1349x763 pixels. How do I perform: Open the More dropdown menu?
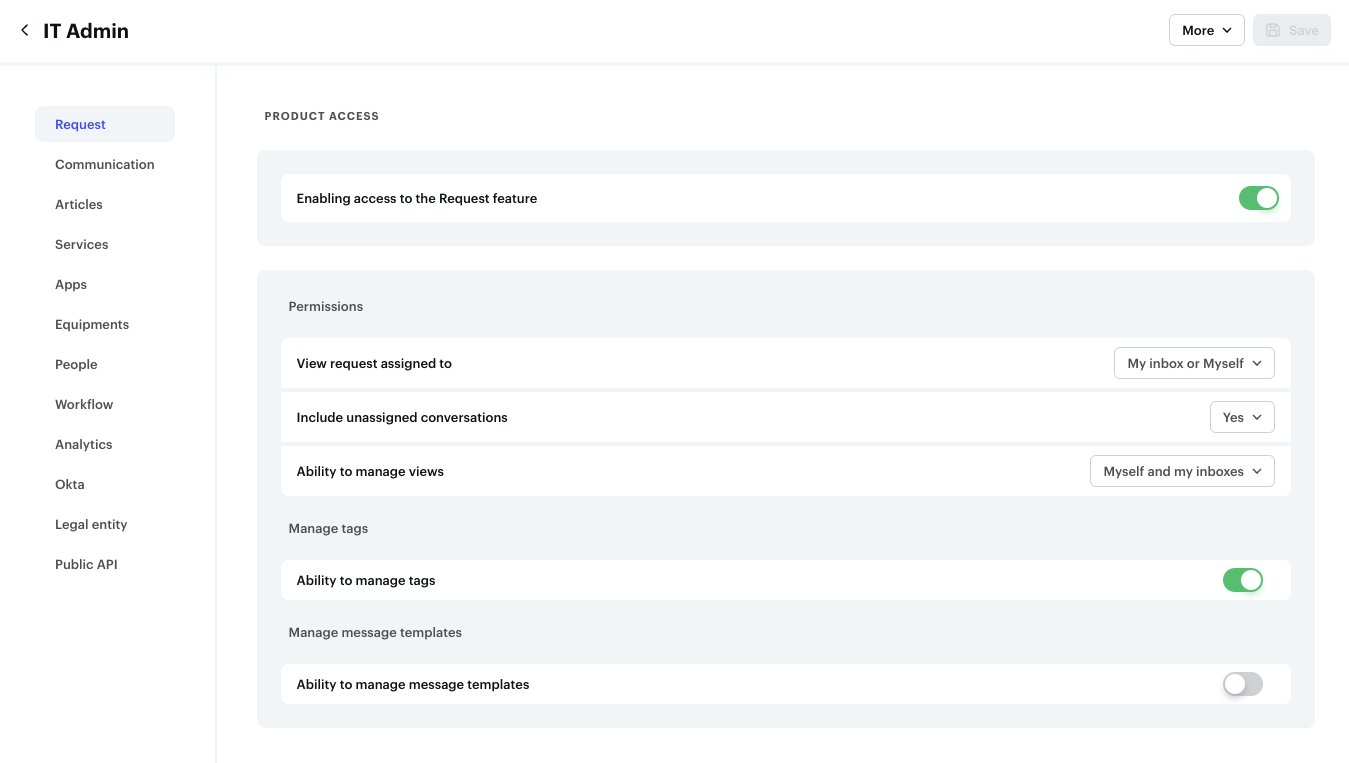(x=1206, y=31)
